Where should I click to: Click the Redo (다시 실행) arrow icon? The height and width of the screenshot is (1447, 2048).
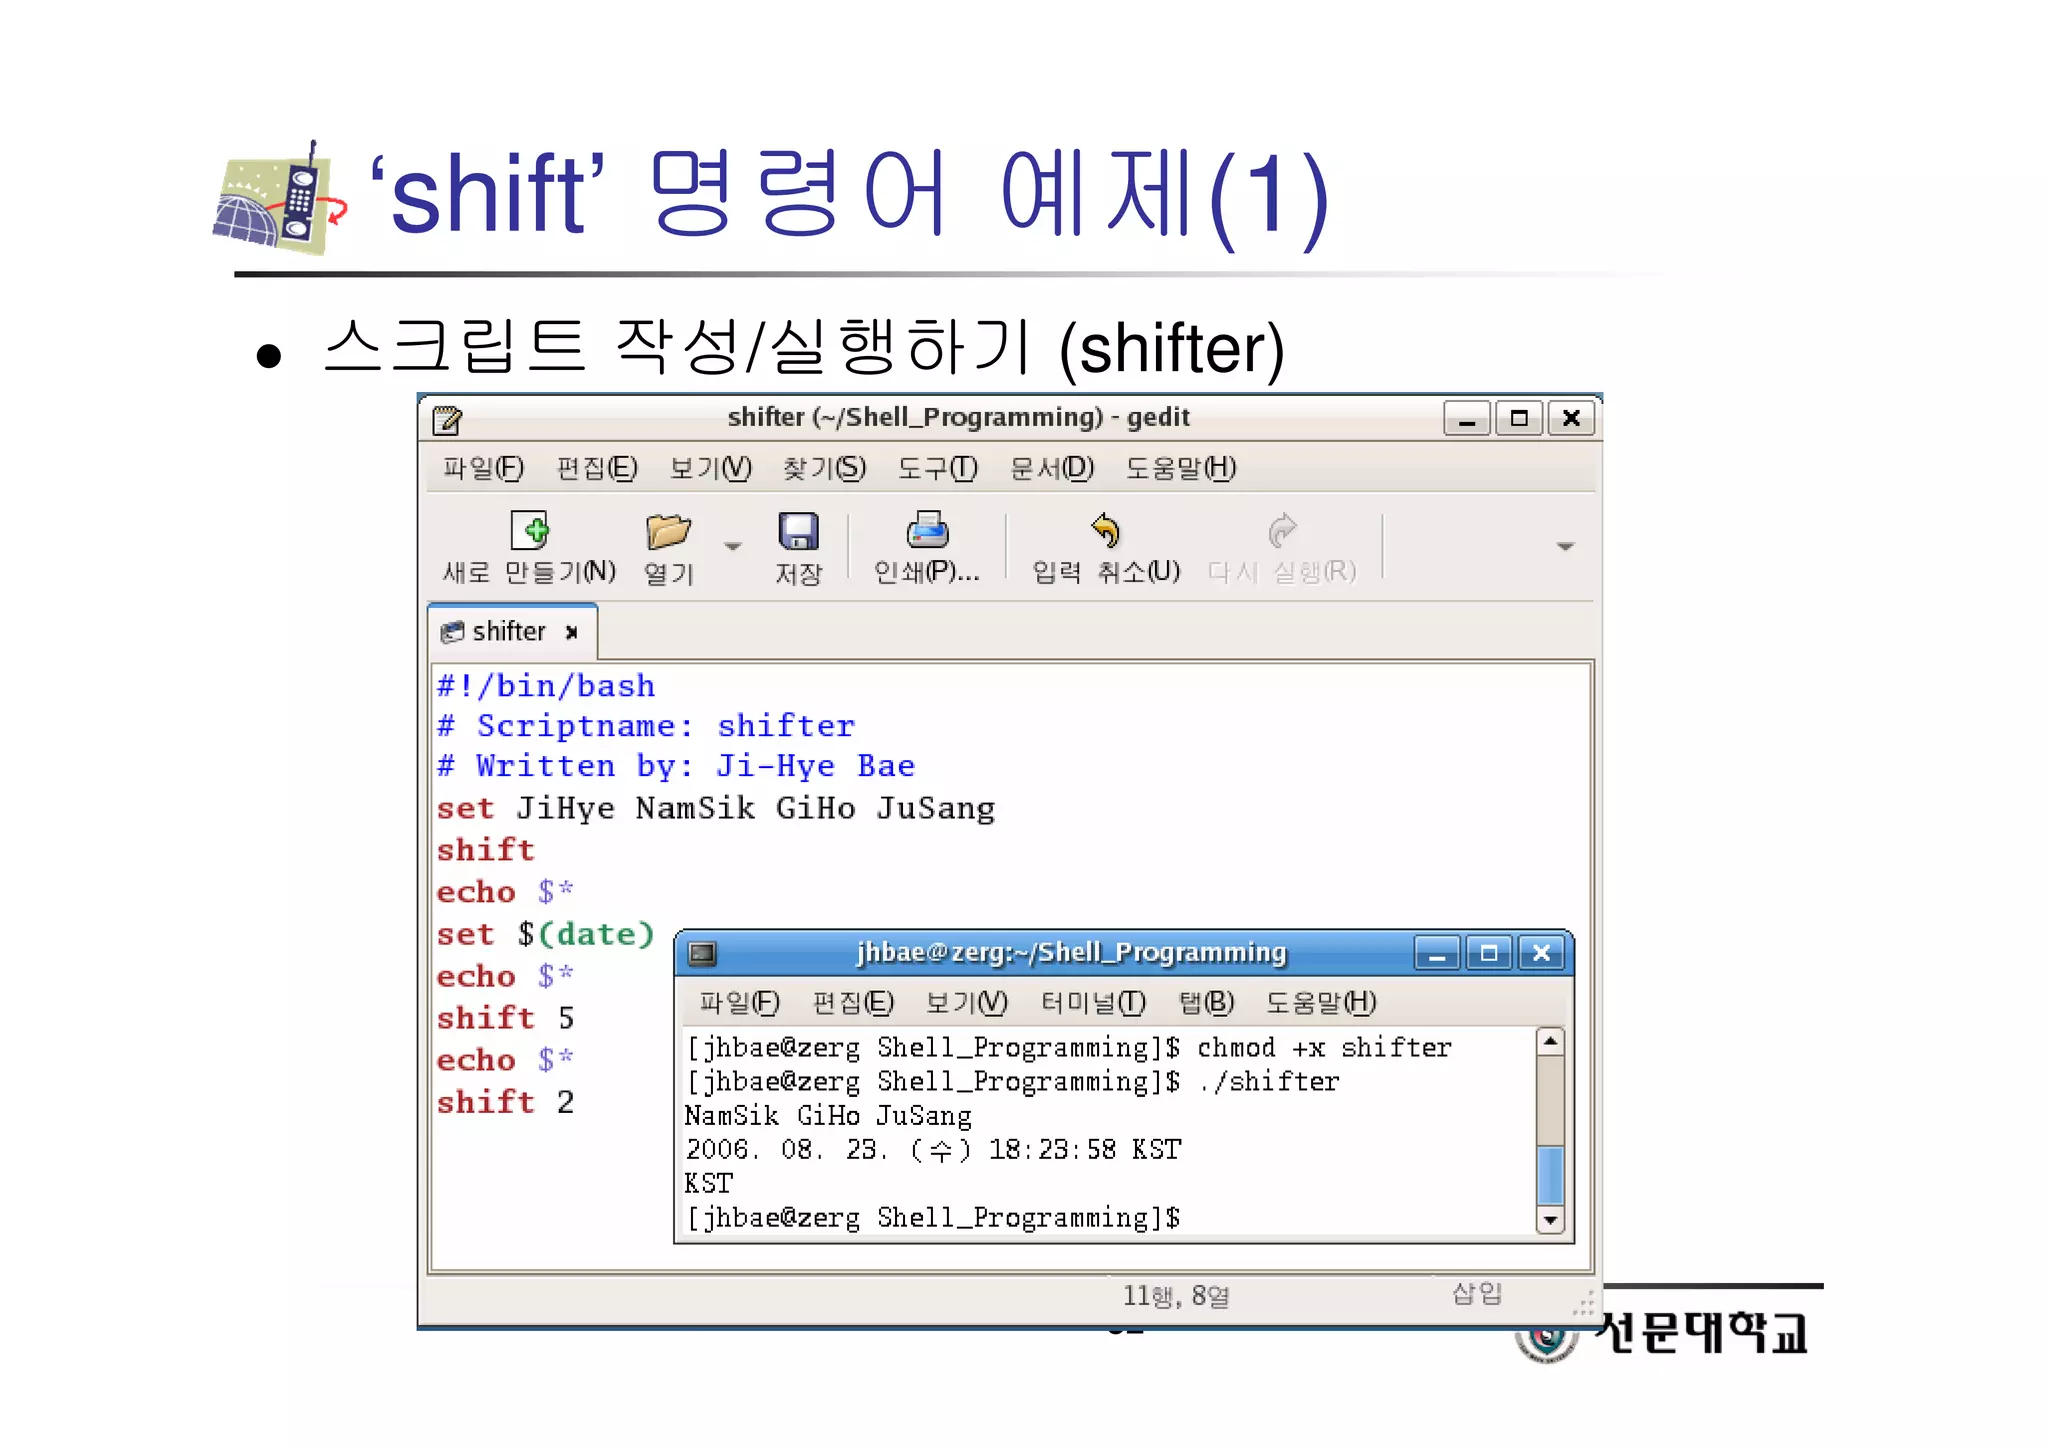[1282, 530]
